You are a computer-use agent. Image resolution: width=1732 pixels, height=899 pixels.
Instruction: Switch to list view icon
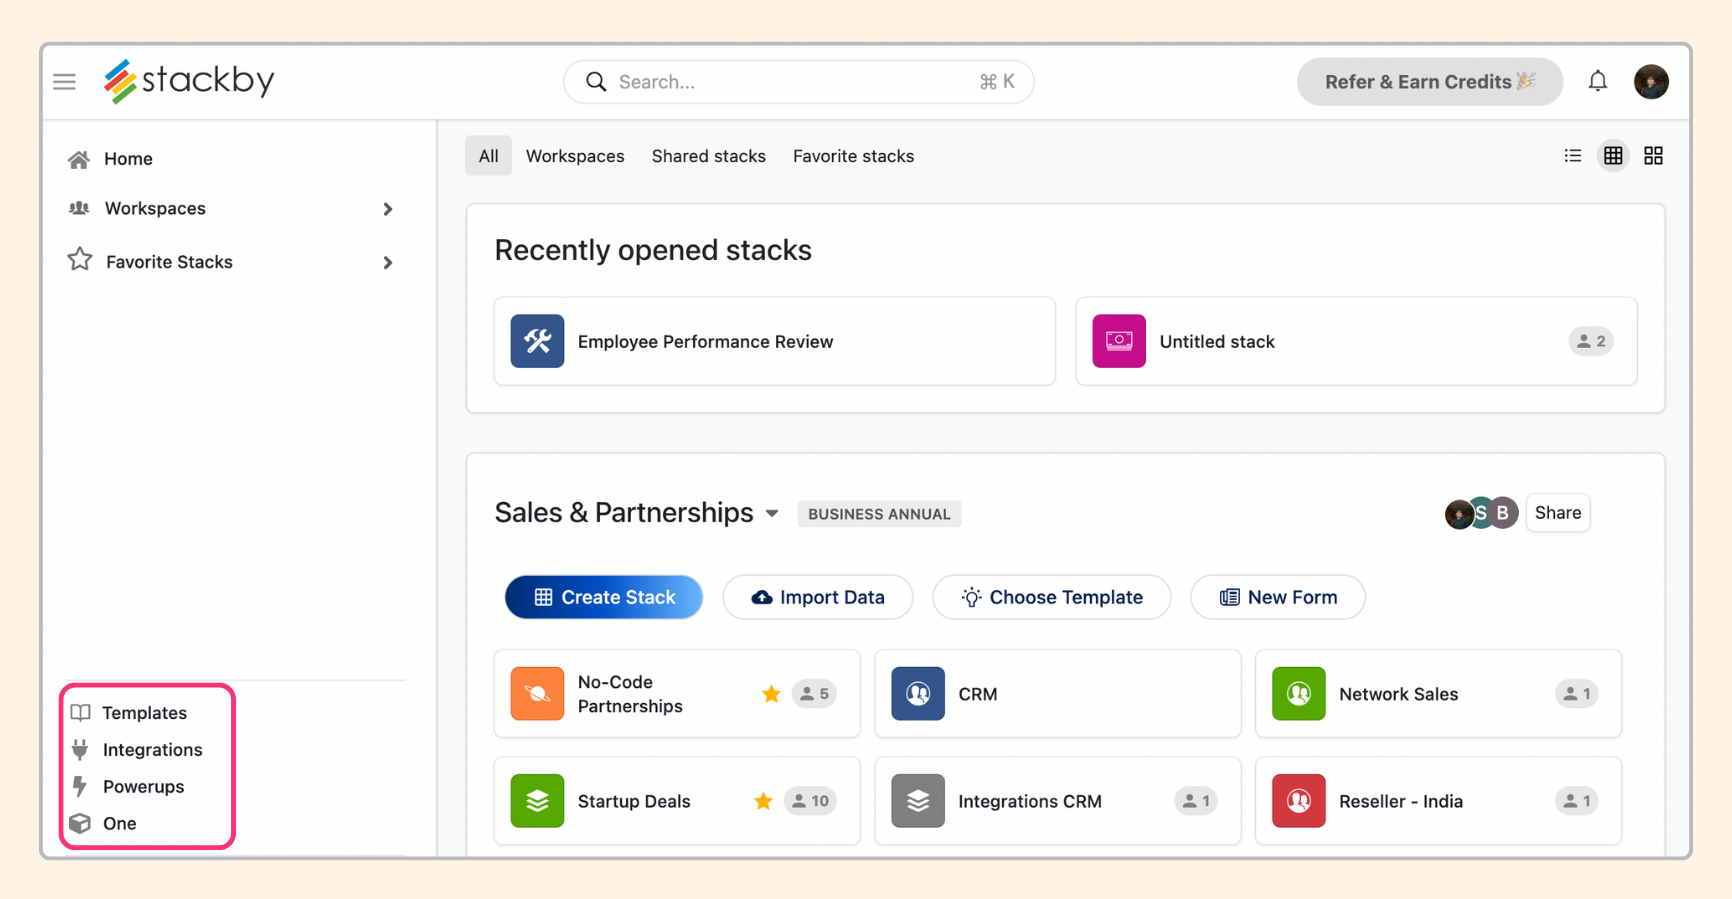click(x=1573, y=156)
